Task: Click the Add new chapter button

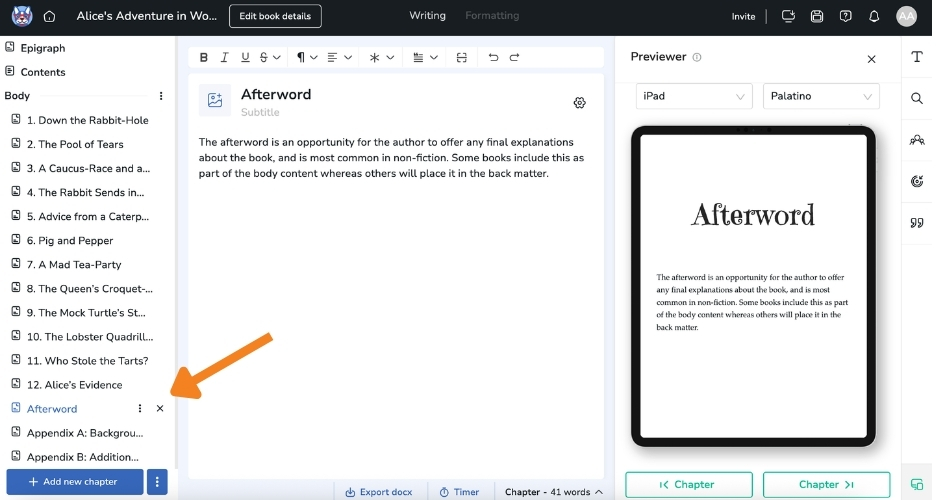Action: click(x=75, y=482)
